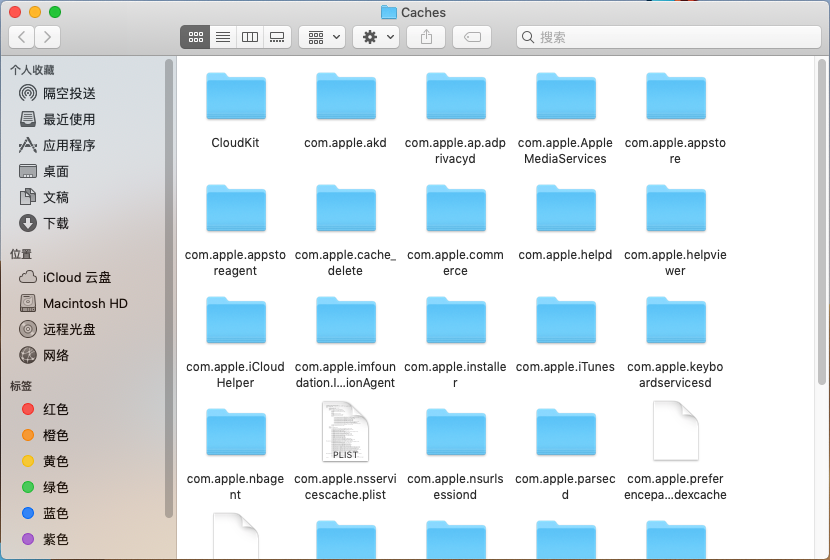Viewport: 830px width, 560px height.
Task: Select the com.apple.nbagent folder
Action: 236,433
